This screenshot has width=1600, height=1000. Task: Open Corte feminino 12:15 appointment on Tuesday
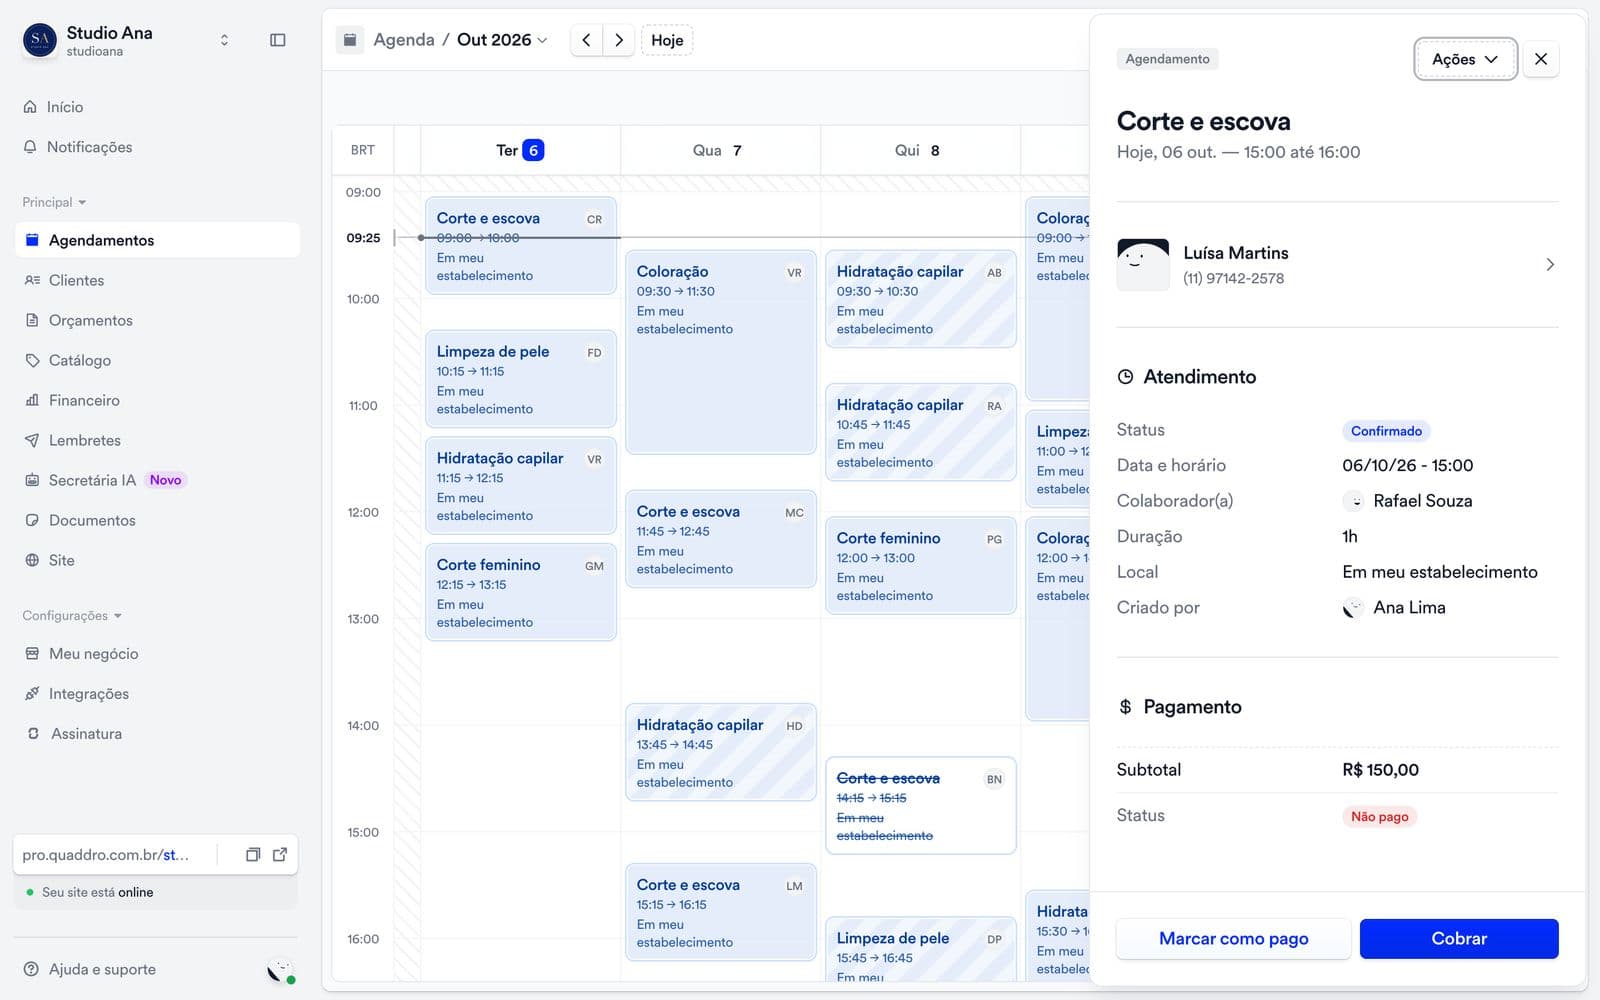click(x=521, y=592)
